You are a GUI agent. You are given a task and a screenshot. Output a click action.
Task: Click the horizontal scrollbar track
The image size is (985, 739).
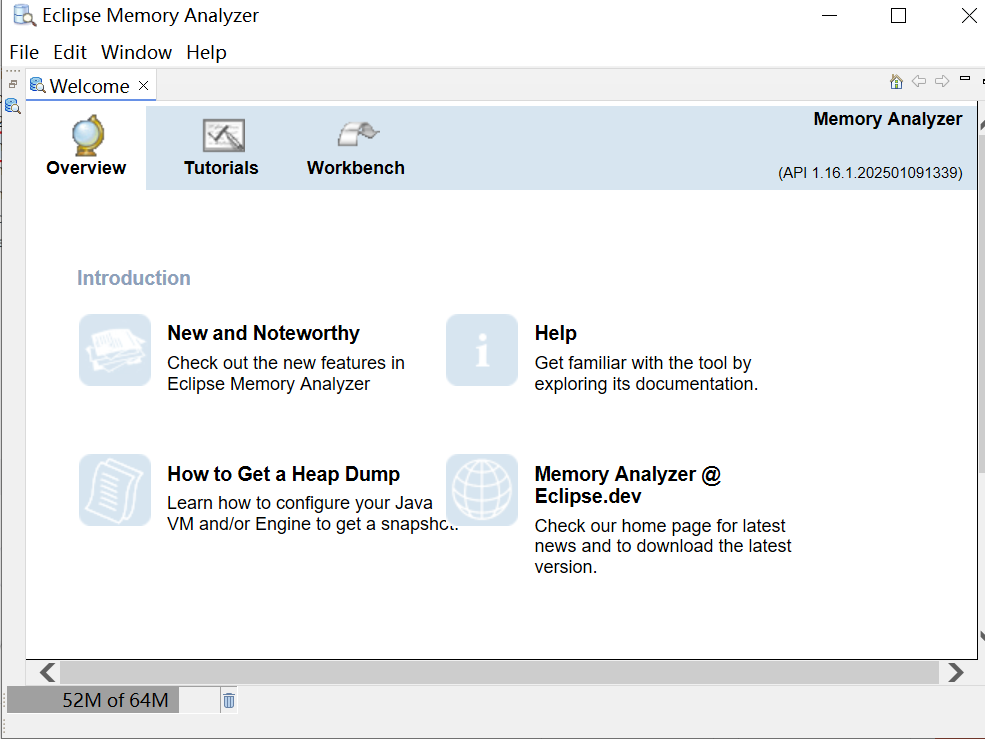[499, 672]
